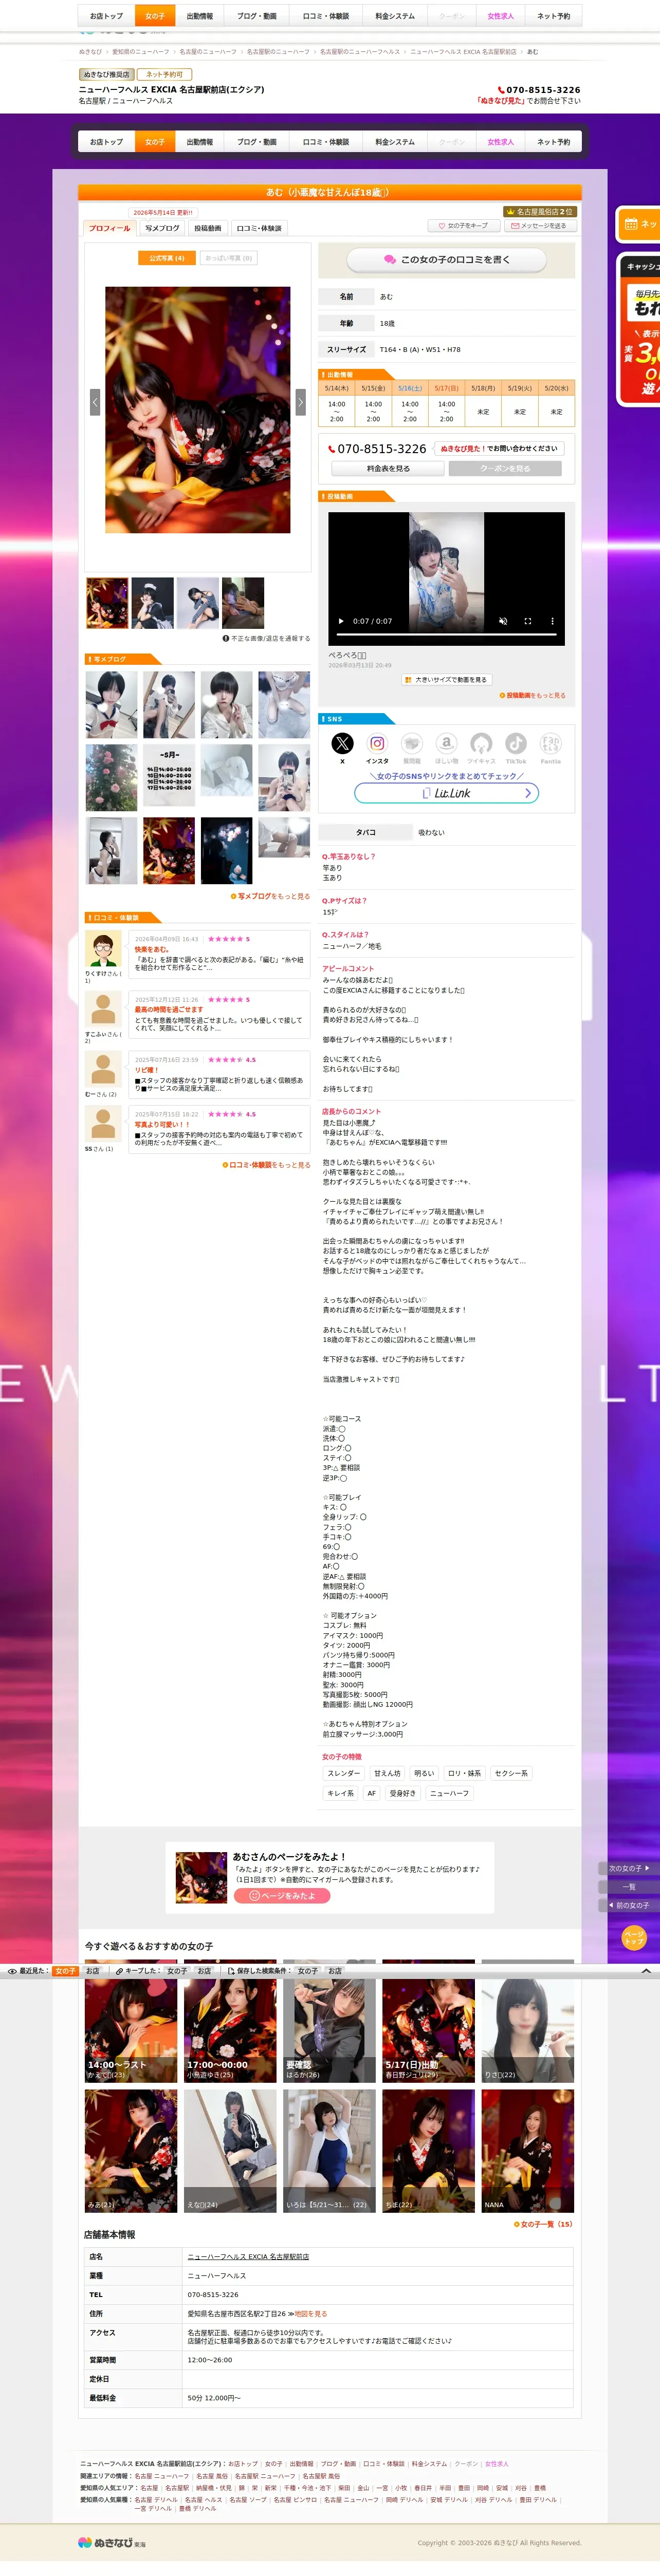The width and height of the screenshot is (660, 2576).
Task: Click the Fantia SNS icon
Action: (x=551, y=743)
